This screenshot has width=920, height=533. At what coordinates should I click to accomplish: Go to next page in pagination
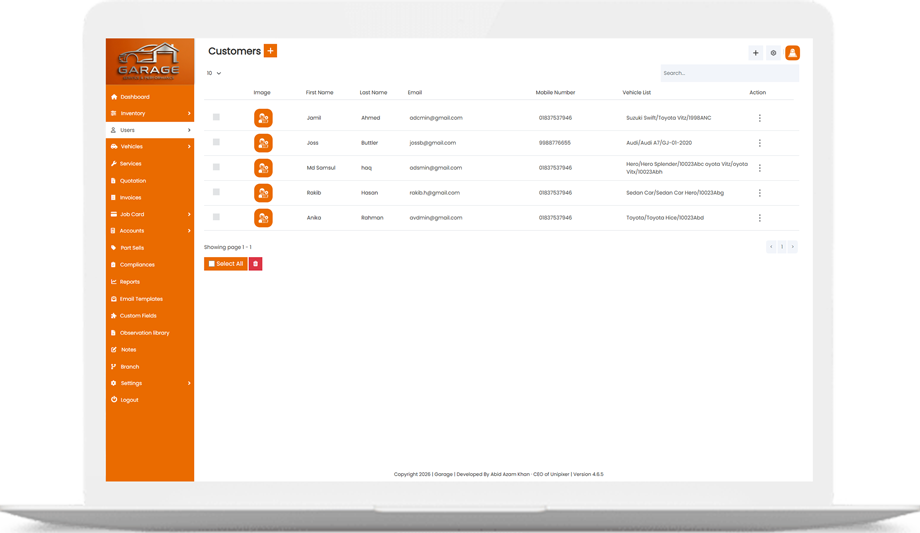pyautogui.click(x=792, y=247)
